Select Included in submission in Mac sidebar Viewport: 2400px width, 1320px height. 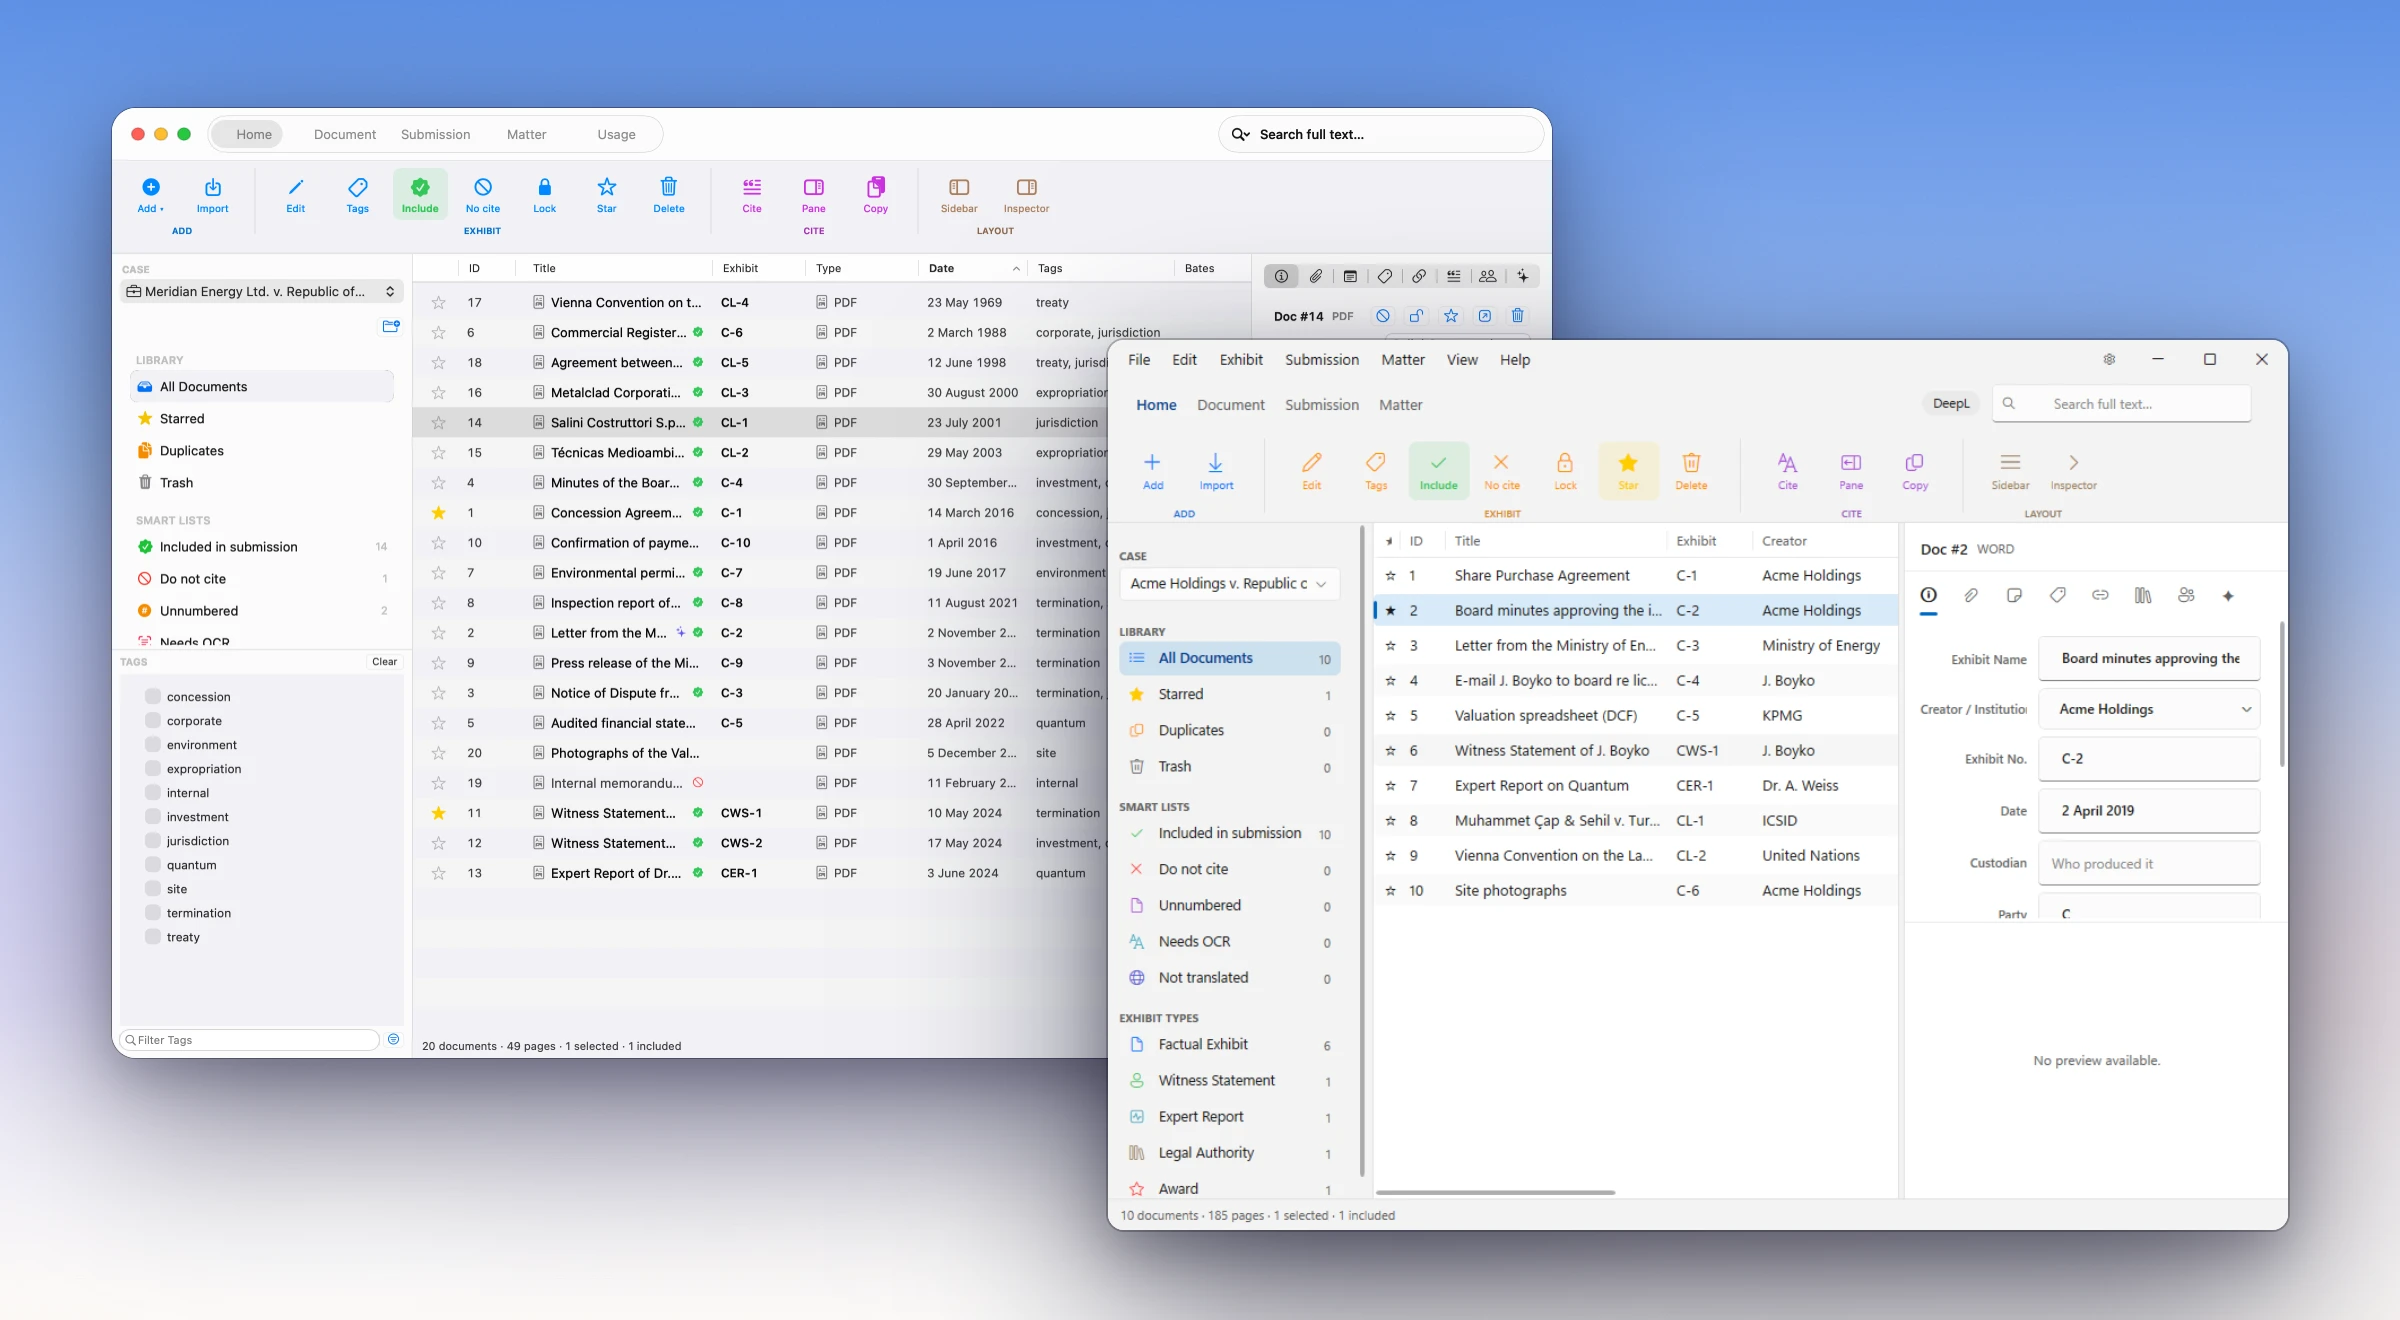(x=264, y=546)
